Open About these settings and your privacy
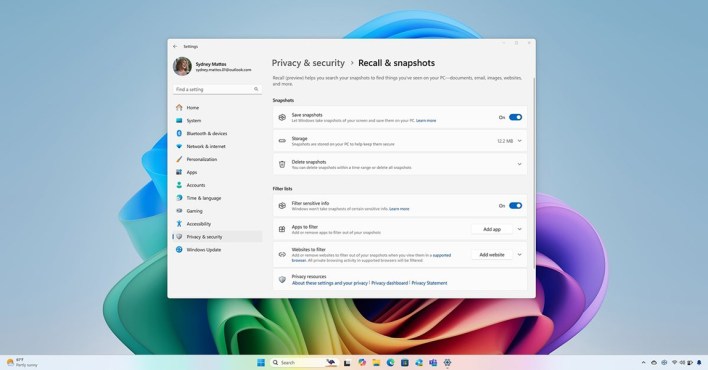This screenshot has width=708, height=370. click(x=330, y=283)
